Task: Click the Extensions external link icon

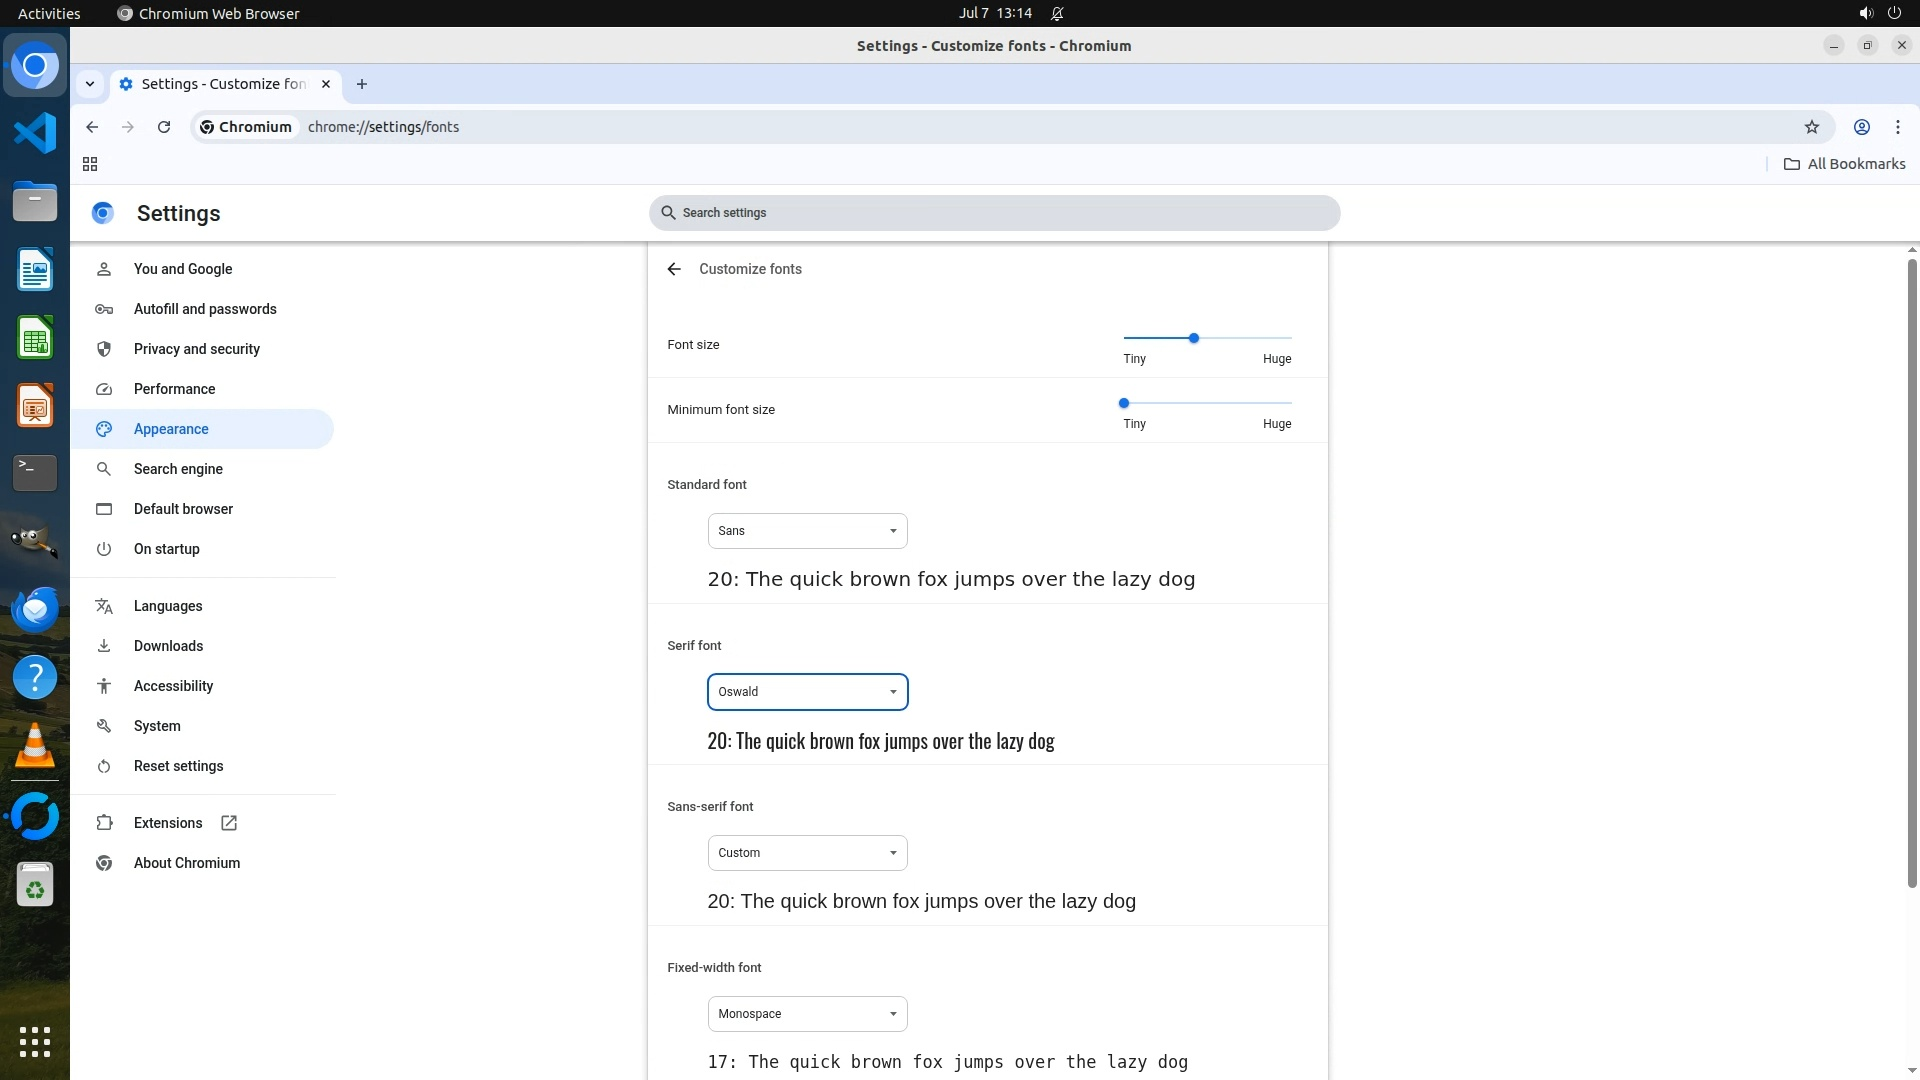Action: click(x=229, y=823)
